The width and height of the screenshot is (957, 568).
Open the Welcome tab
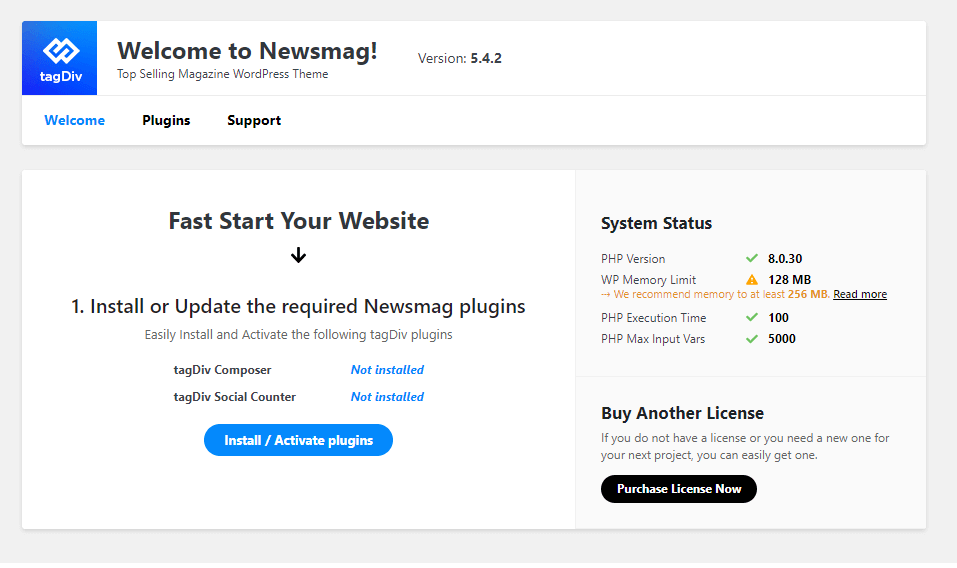click(x=74, y=120)
